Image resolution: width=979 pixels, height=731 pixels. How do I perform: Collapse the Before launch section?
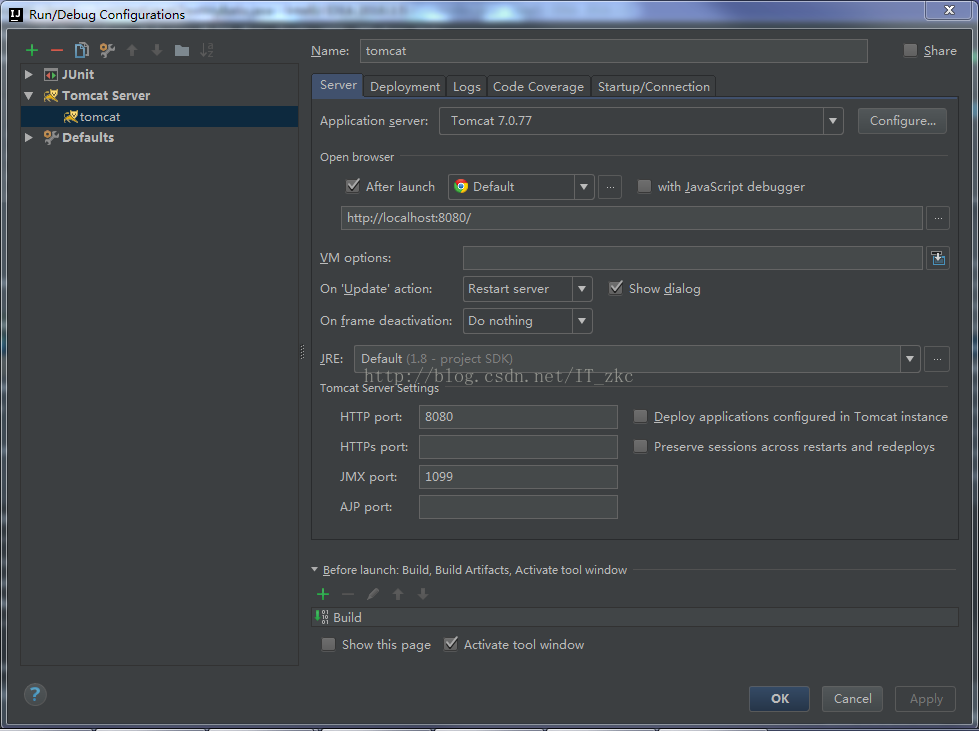[314, 570]
